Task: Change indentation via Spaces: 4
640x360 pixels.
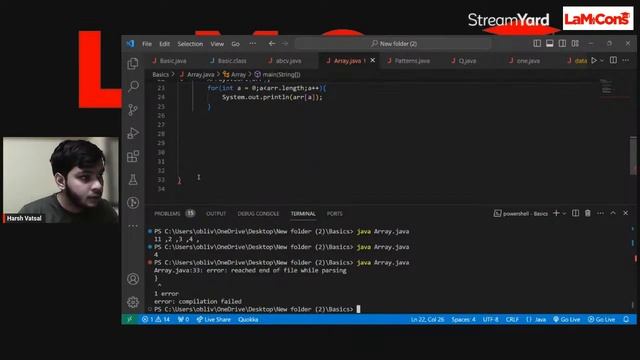Action: [463, 320]
